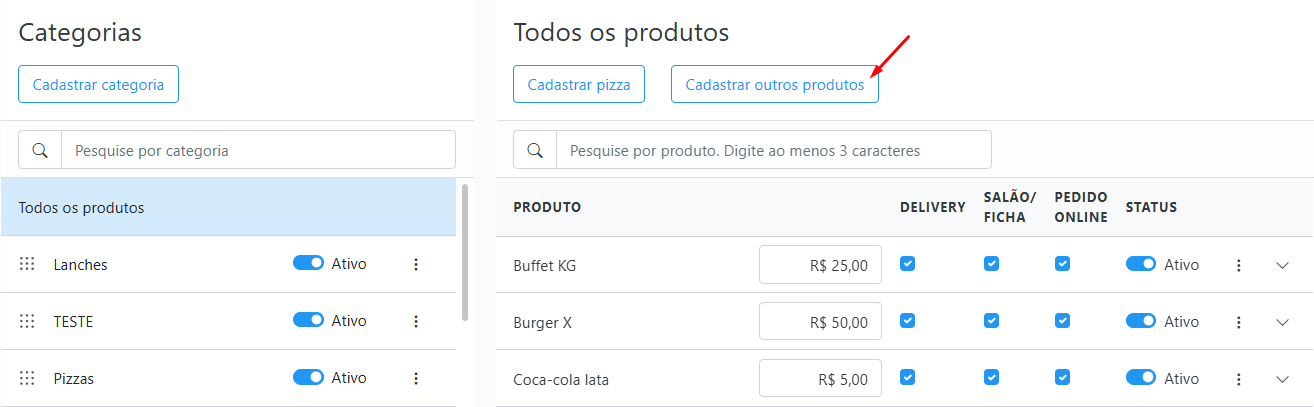Uncheck Delivery for Buffet KG
Viewport: 1314px width, 407px height.
(x=907, y=264)
